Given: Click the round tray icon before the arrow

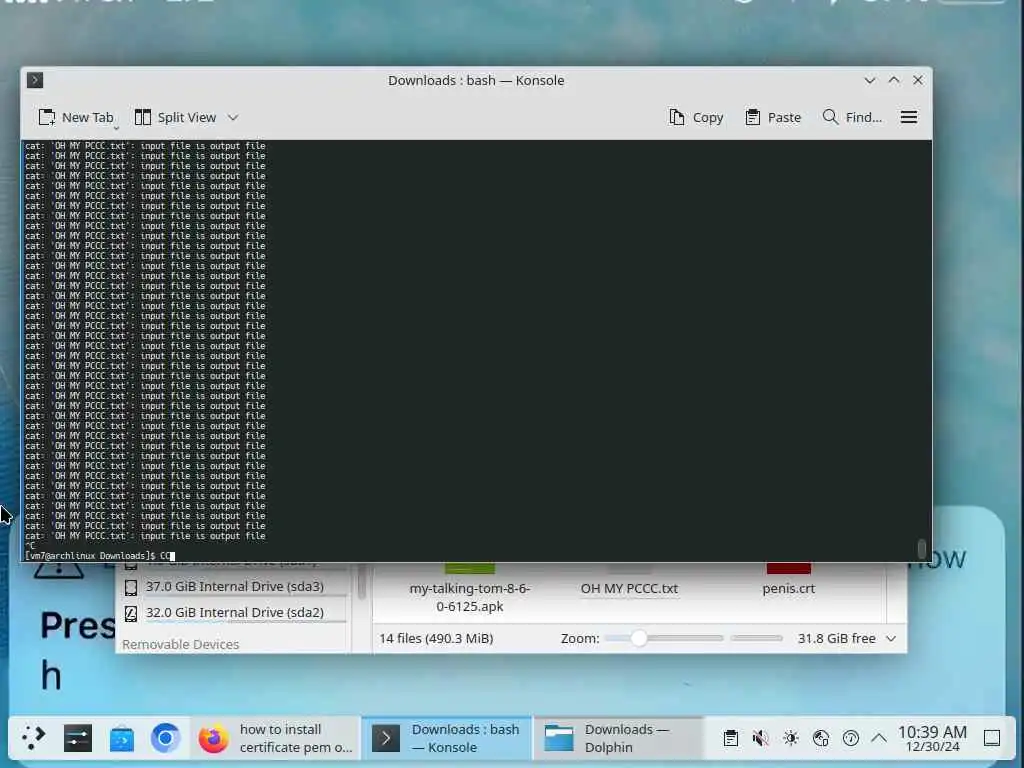Looking at the screenshot, I should pos(851,739).
